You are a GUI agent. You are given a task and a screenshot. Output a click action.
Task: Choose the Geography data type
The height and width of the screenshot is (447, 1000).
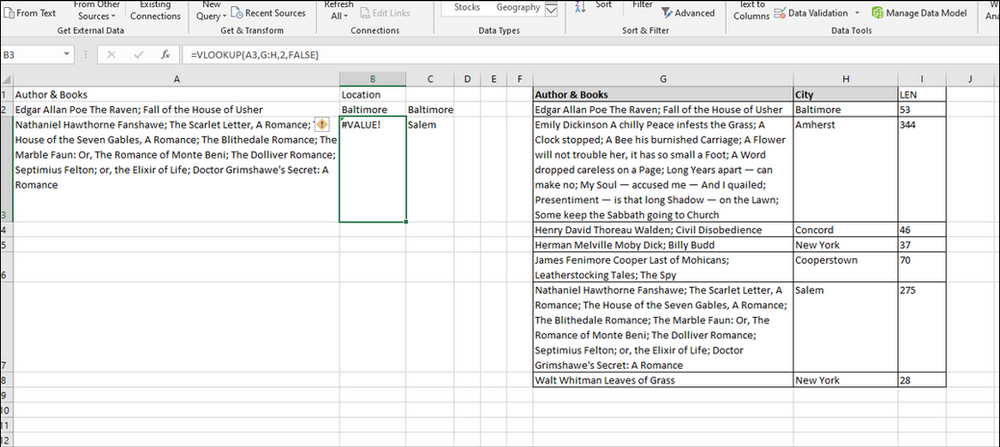click(x=518, y=7)
